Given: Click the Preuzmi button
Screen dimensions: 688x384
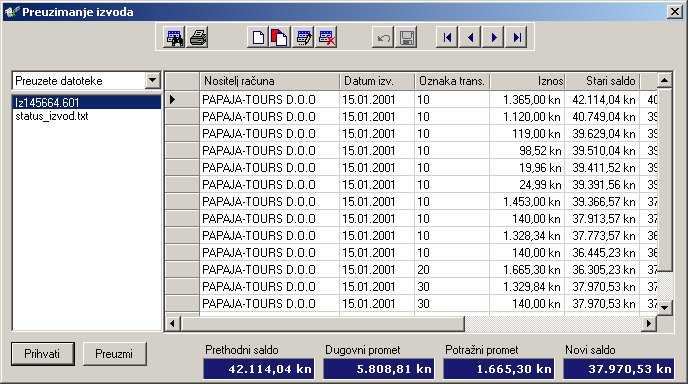Looking at the screenshot, I should (114, 354).
